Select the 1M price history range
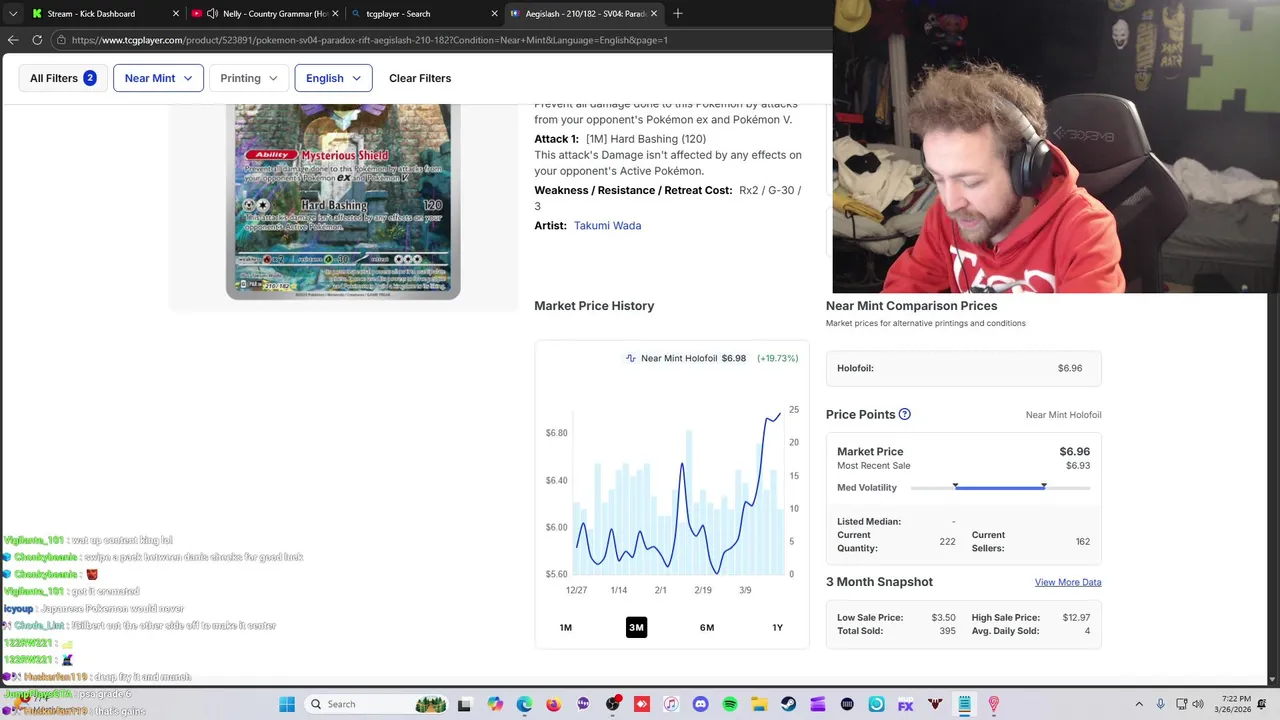The height and width of the screenshot is (720, 1280). point(566,627)
